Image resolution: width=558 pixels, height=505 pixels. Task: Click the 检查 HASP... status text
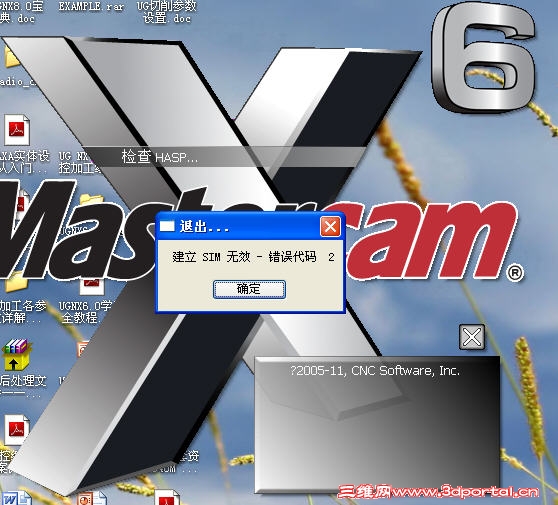point(159,157)
